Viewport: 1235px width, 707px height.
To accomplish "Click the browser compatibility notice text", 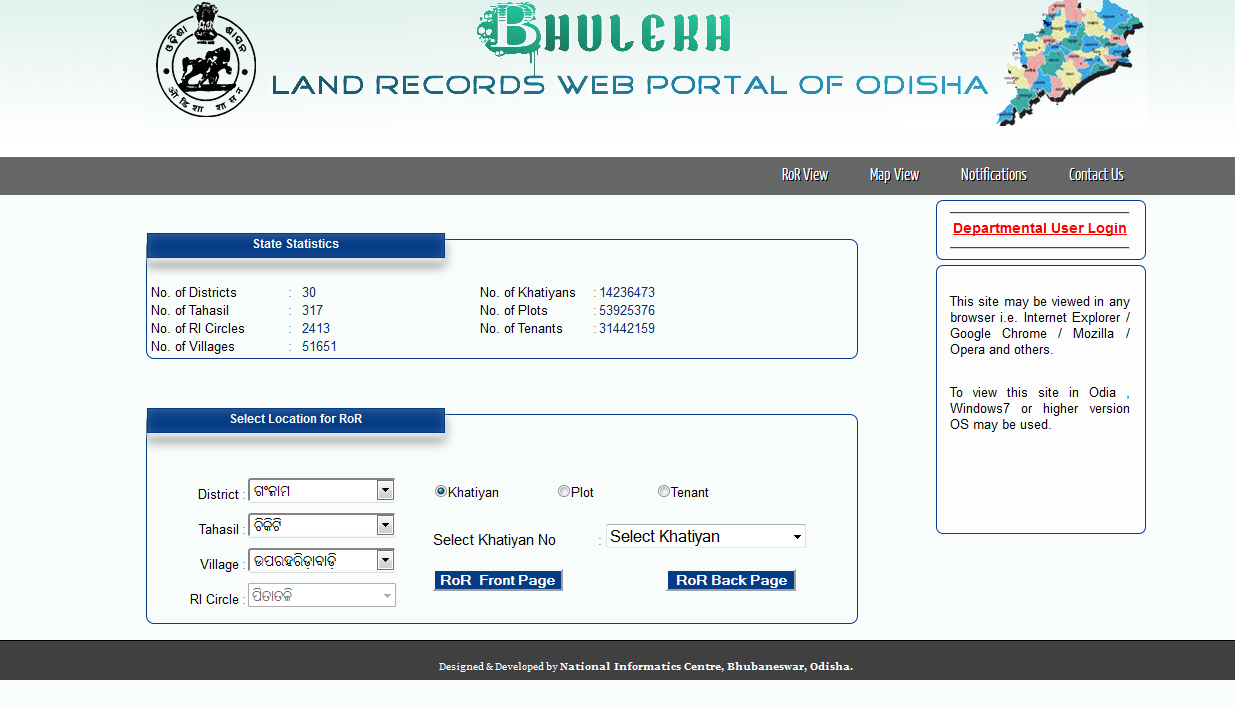I will point(1040,326).
